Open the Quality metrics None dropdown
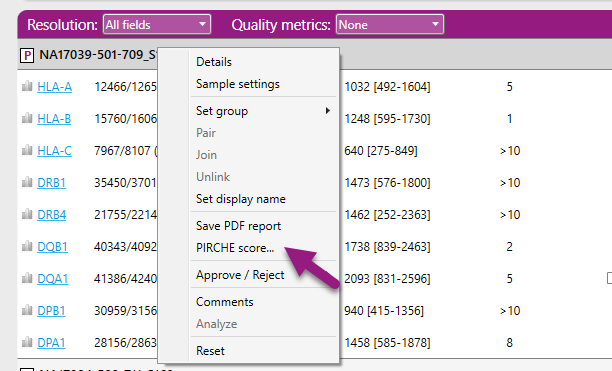Screen dimensions: 612x371 pos(390,25)
